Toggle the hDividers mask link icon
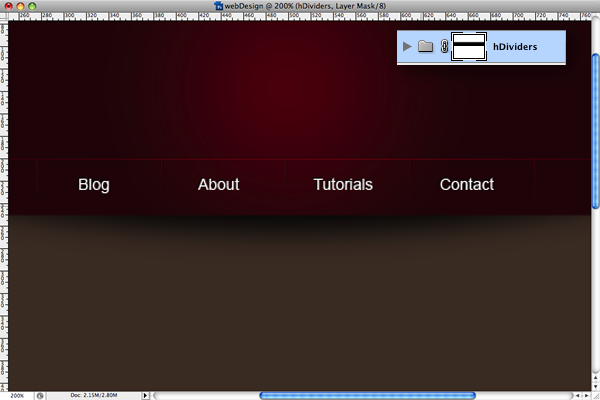This screenshot has height=400, width=600. click(444, 46)
